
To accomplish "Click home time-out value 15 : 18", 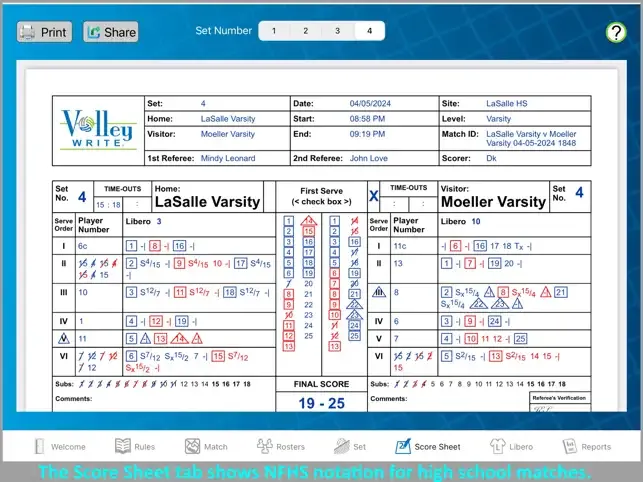I will [x=108, y=205].
